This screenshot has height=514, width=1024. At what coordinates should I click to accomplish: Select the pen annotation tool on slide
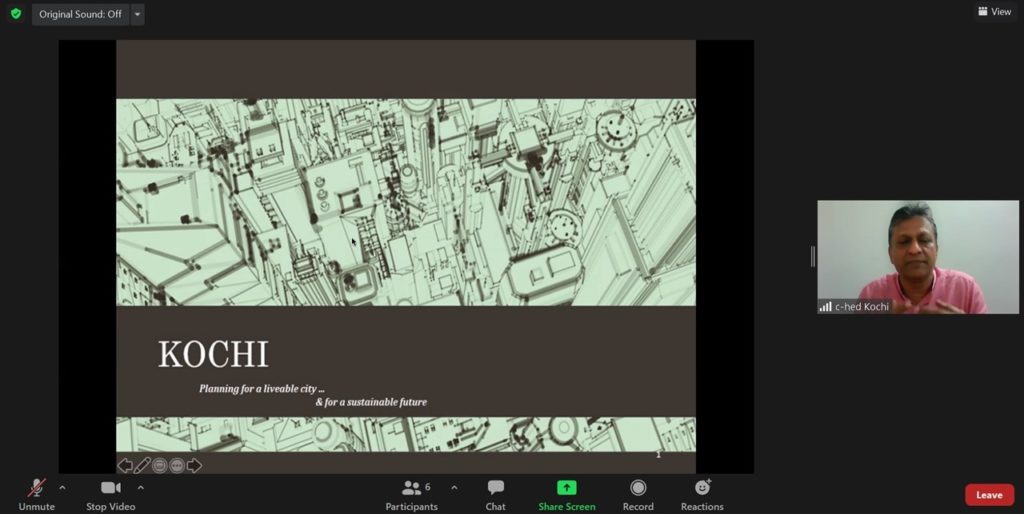pos(142,465)
